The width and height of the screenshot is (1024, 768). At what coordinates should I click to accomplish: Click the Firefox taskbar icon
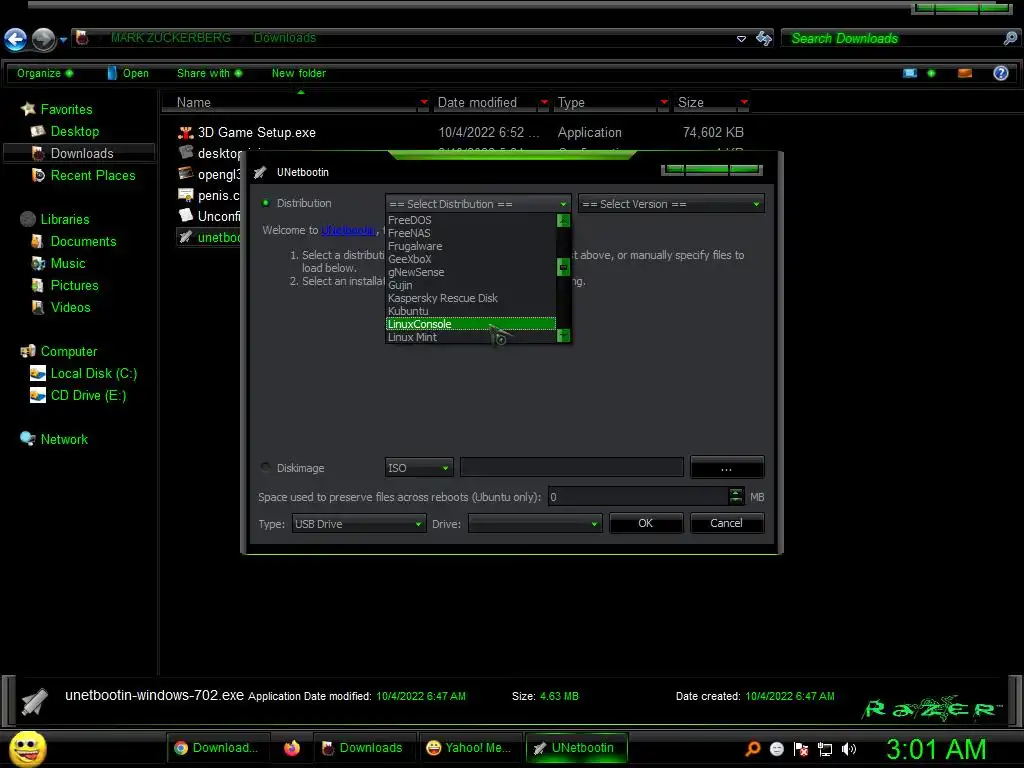[292, 748]
